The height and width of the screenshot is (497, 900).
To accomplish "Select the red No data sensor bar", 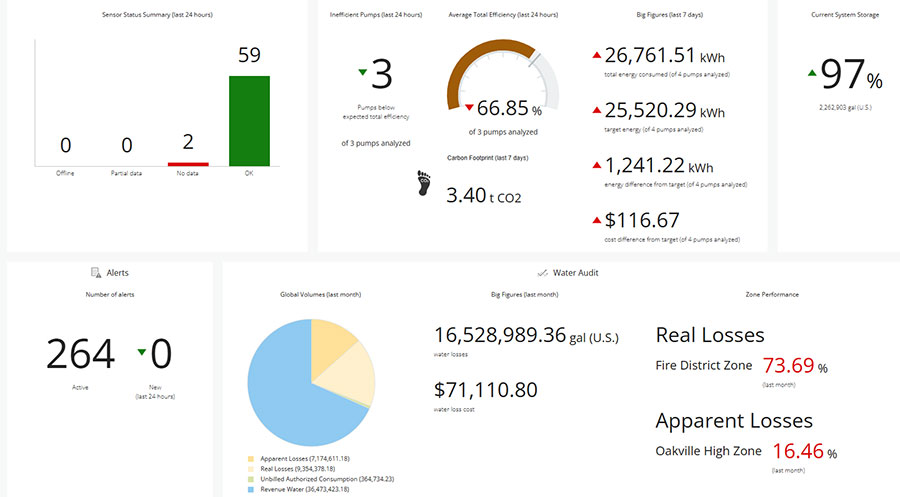I will pyautogui.click(x=188, y=163).
